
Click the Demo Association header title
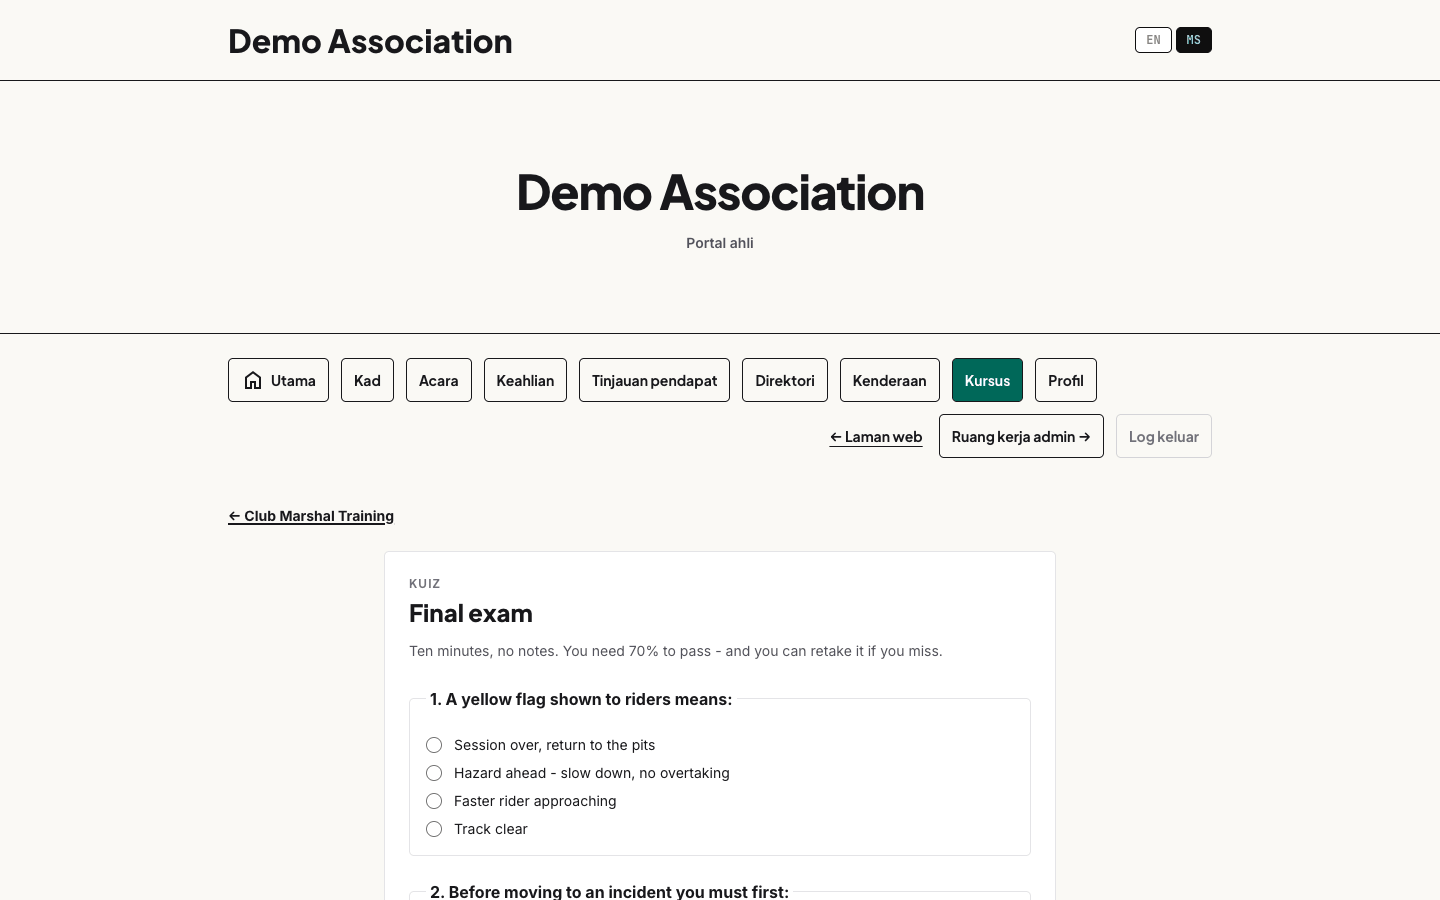[x=370, y=41]
